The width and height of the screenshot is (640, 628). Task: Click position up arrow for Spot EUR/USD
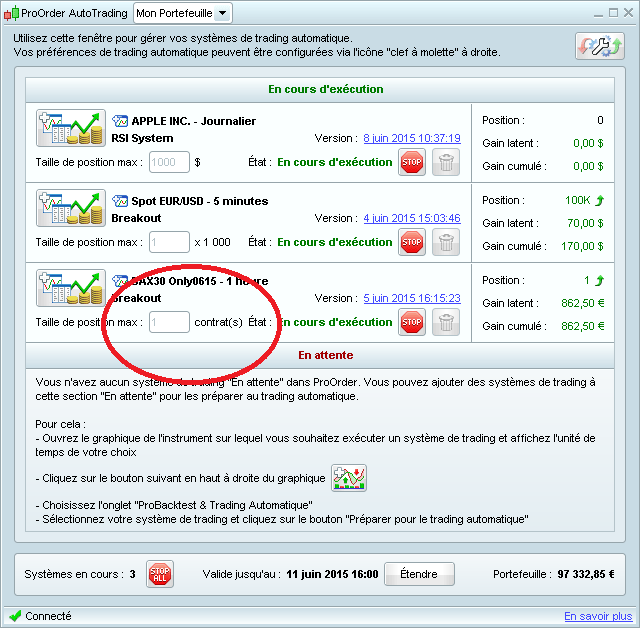click(599, 200)
